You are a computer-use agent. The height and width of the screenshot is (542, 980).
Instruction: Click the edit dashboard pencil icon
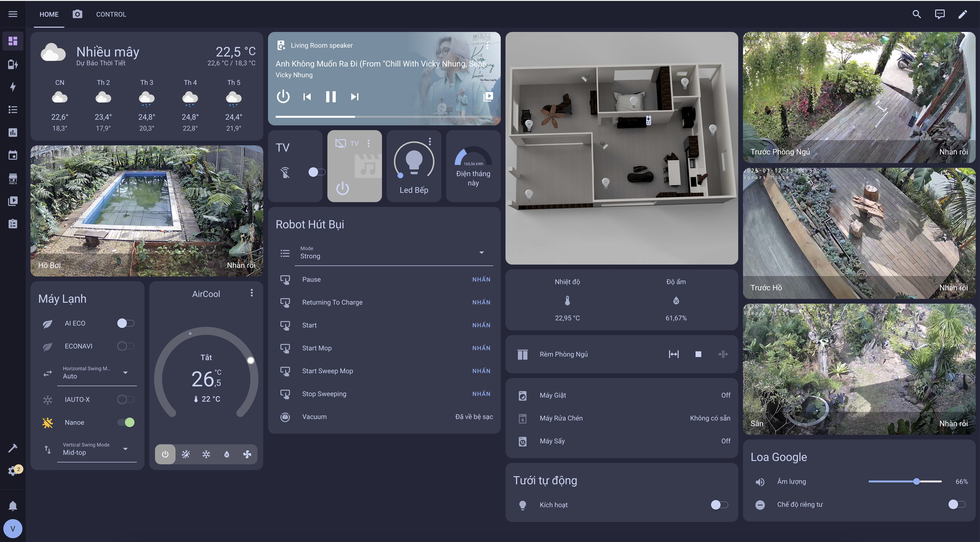pos(962,14)
